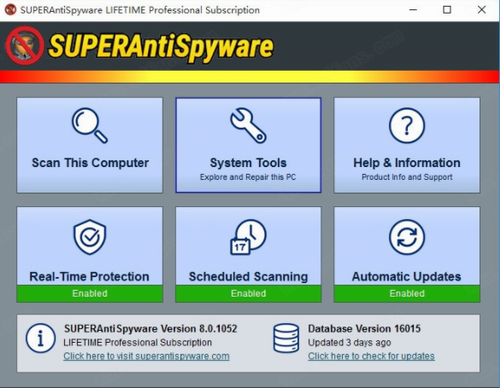Click the shield checkmark Real-Time Protection icon
The image size is (500, 388).
point(90,237)
